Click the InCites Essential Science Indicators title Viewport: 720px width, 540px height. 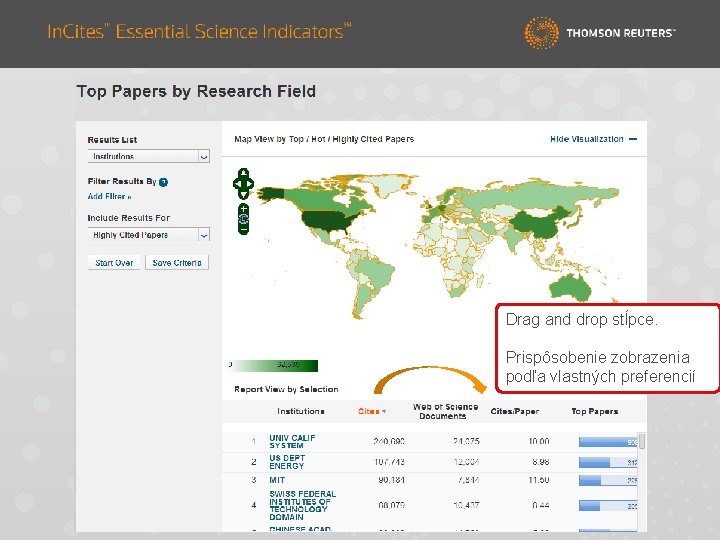[x=199, y=31]
